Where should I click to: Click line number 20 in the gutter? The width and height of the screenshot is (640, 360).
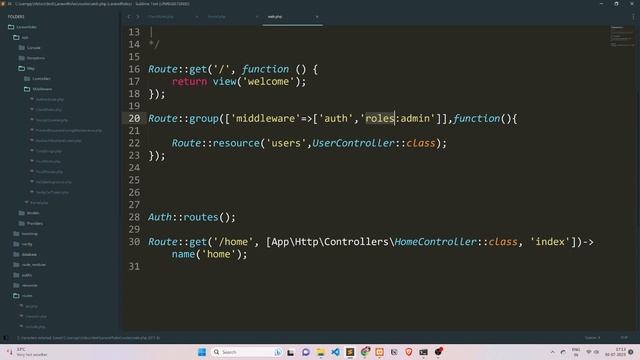tap(134, 118)
